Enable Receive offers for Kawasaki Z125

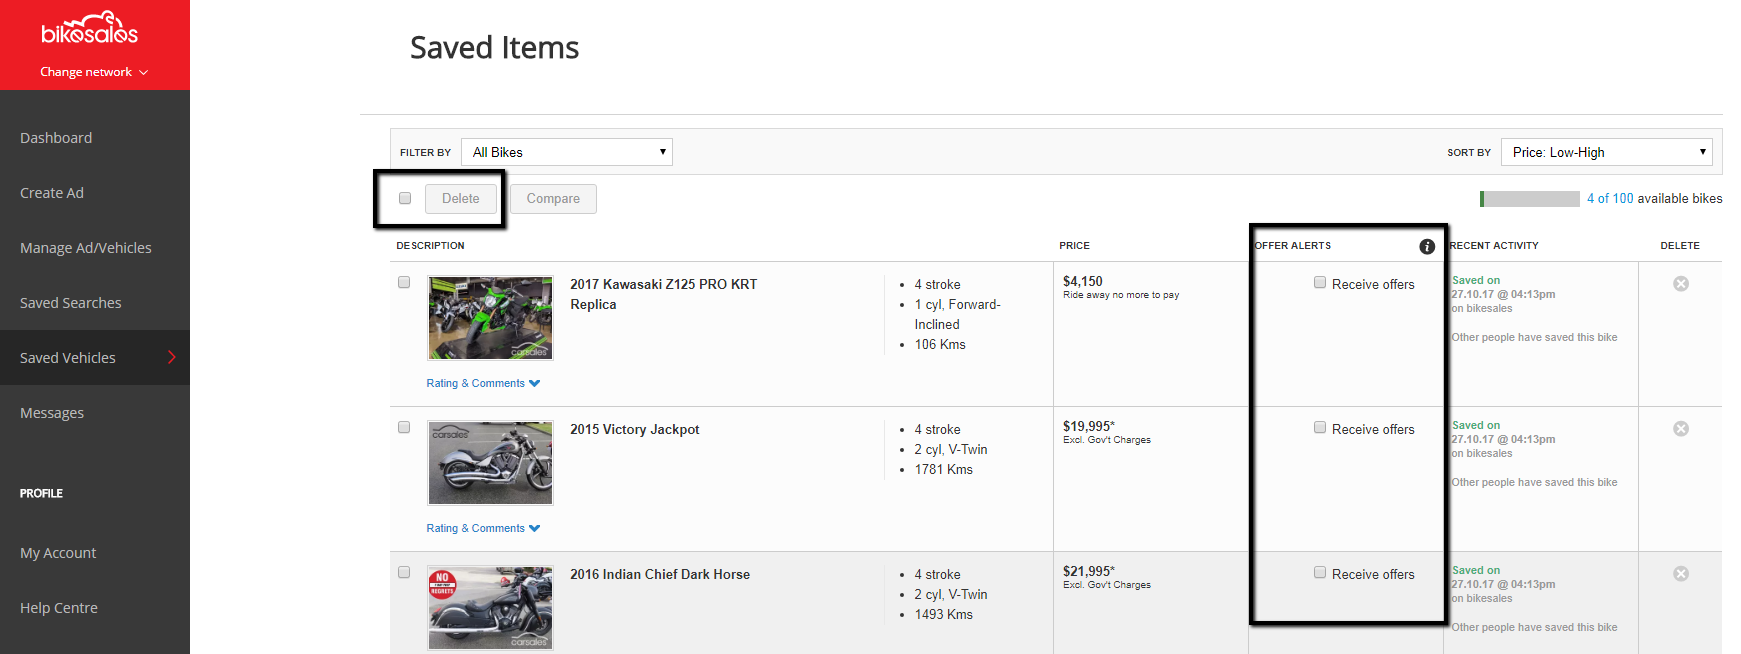(1320, 283)
